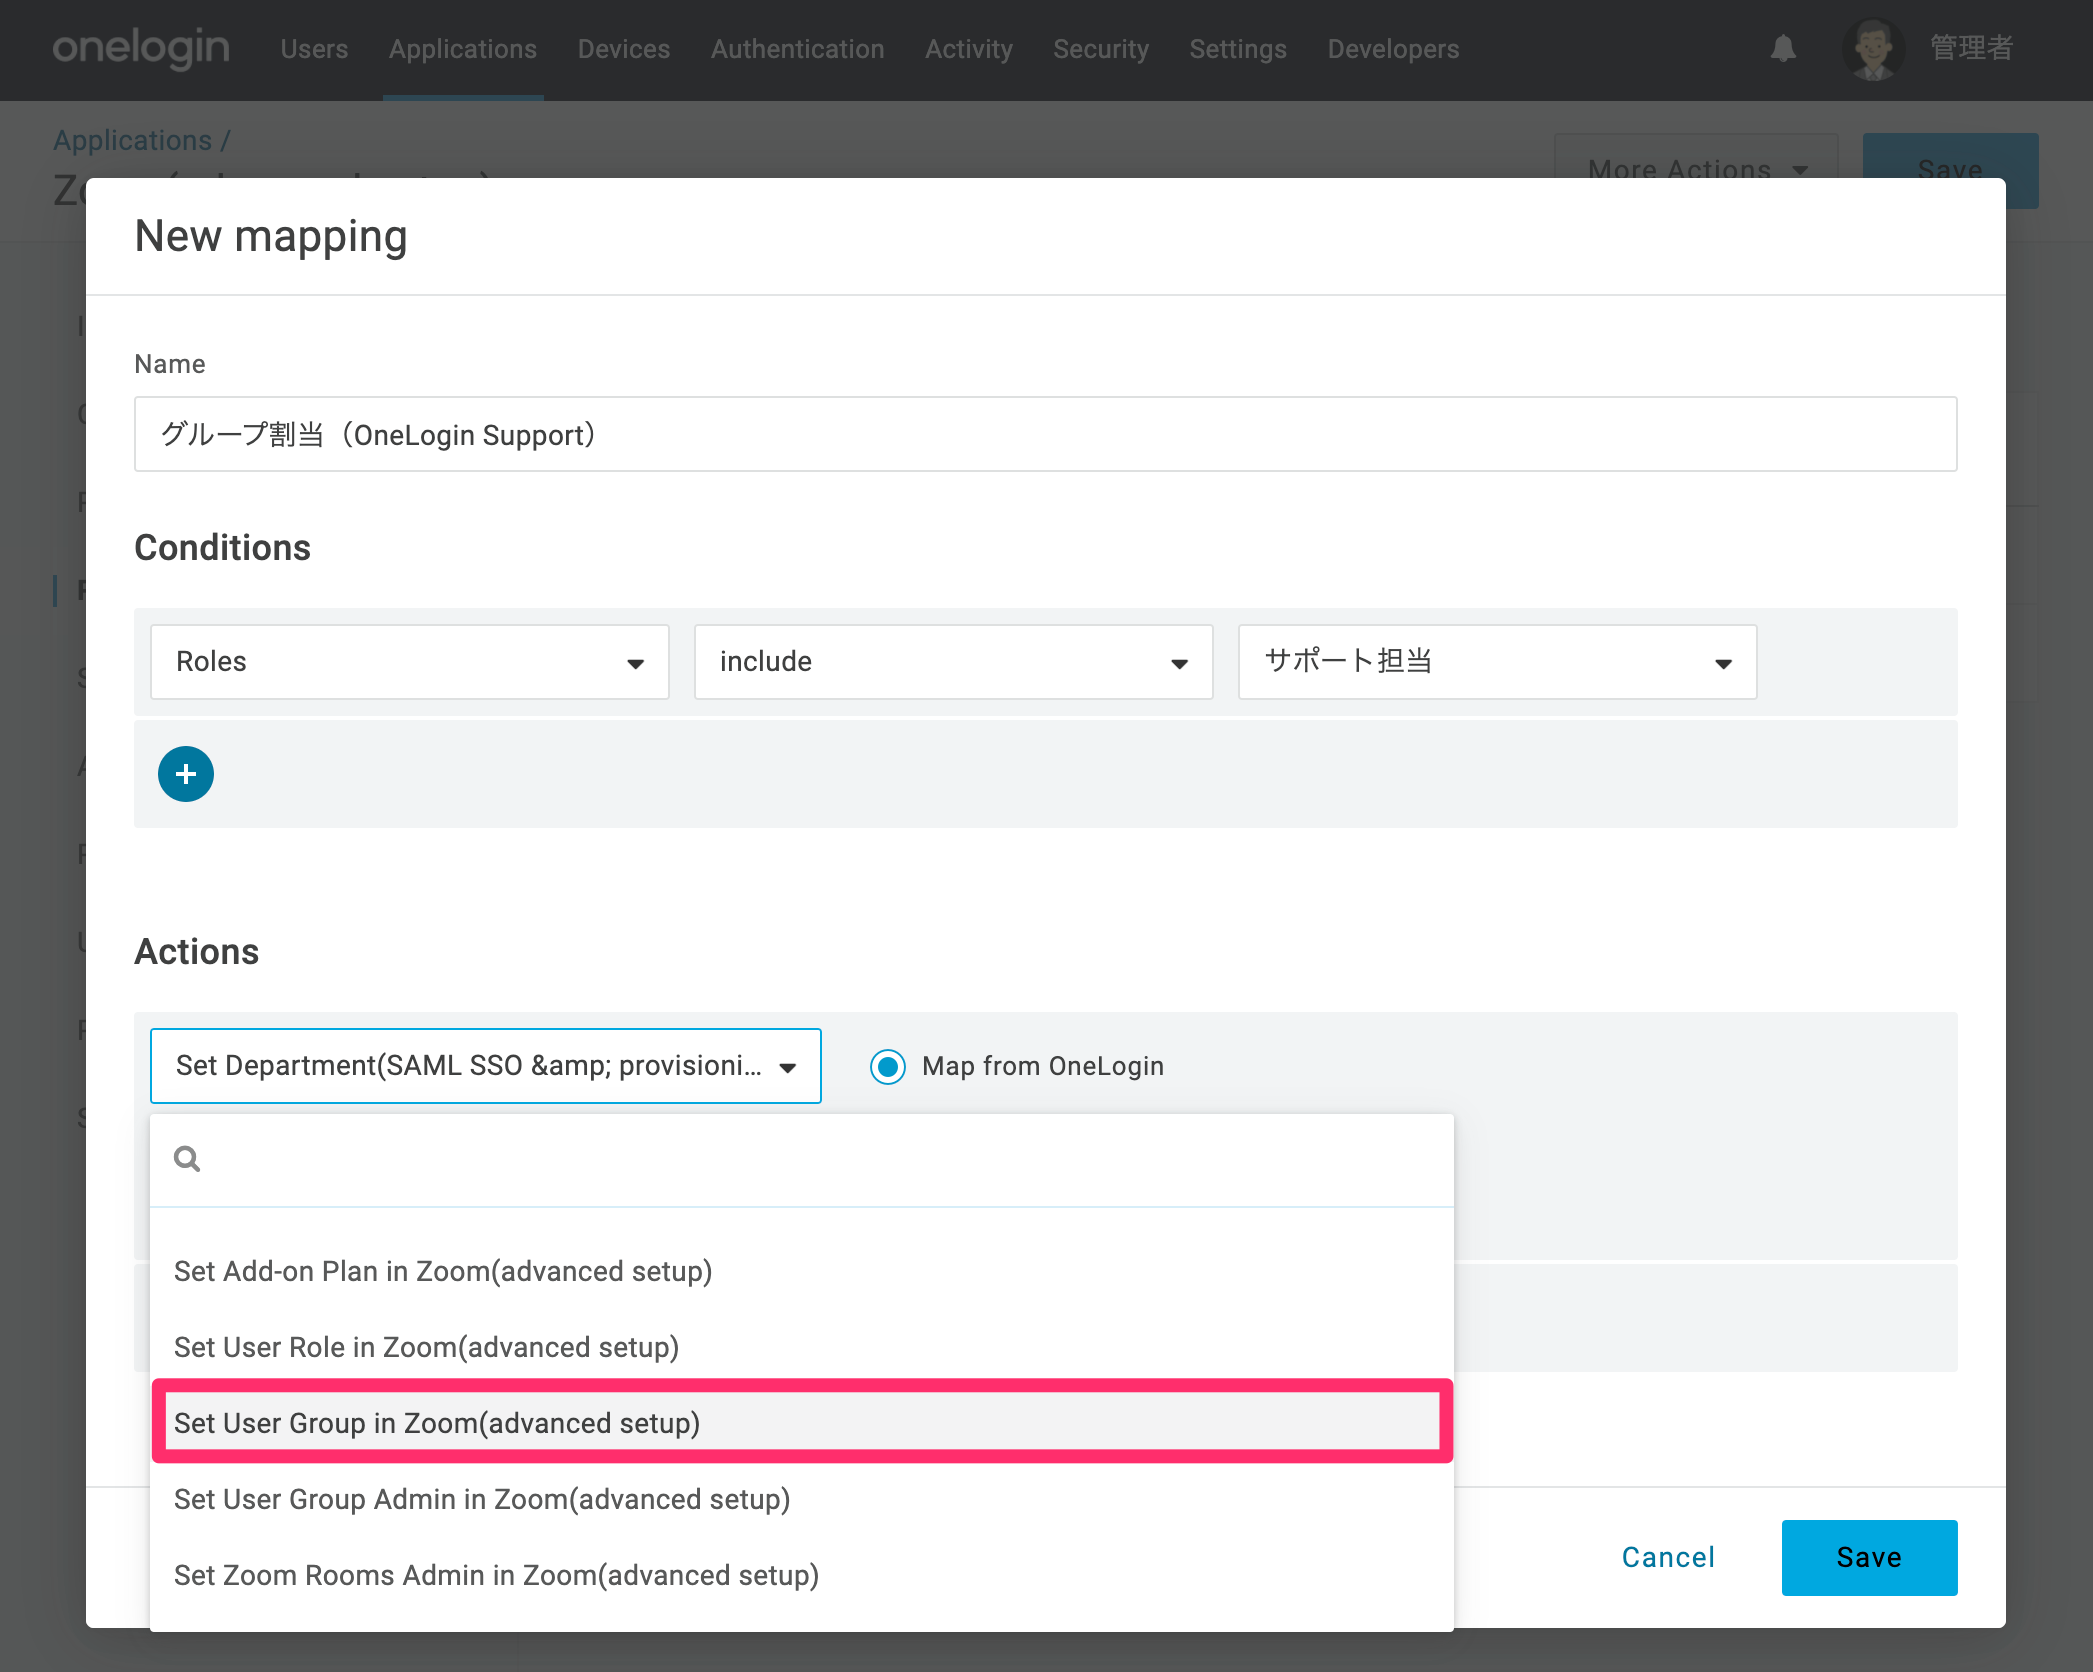Open the Developers menu
The width and height of the screenshot is (2093, 1672).
click(1393, 49)
